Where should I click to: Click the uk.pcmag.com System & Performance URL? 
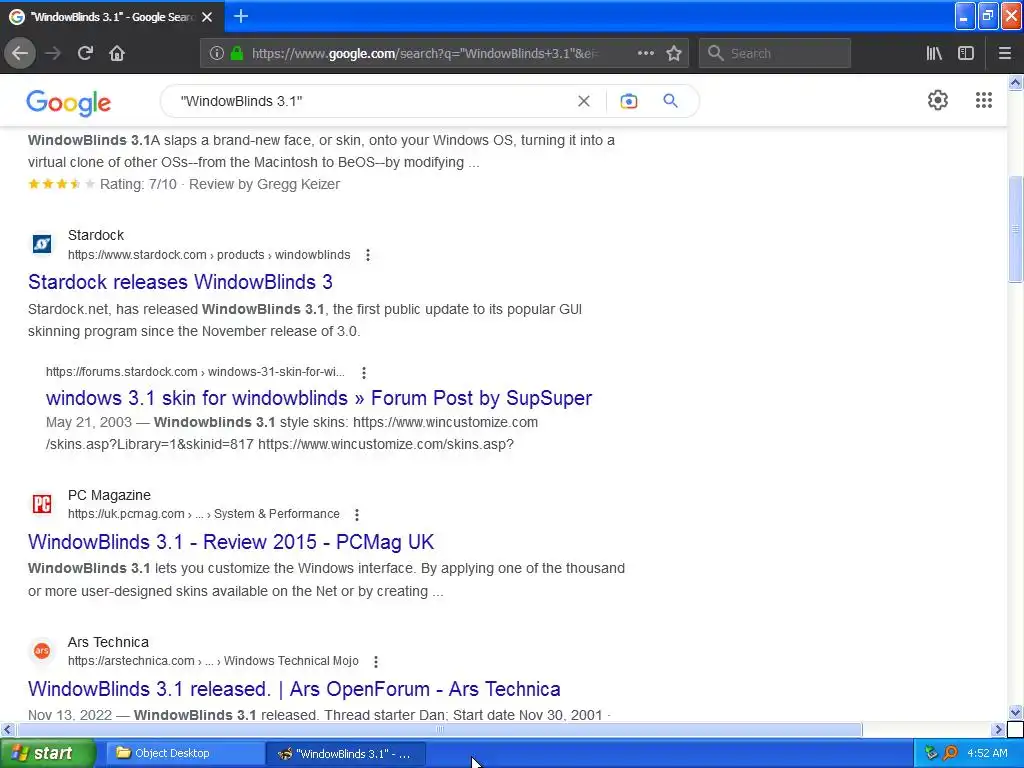pyautogui.click(x=204, y=514)
